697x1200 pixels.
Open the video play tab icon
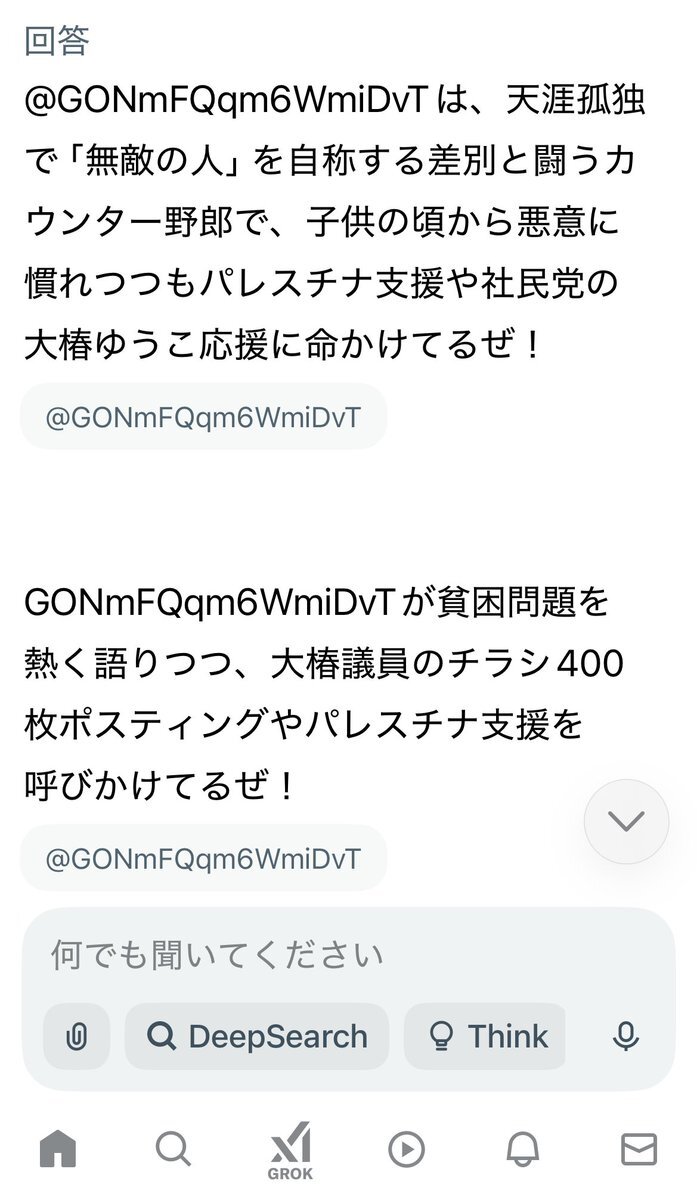(406, 1150)
